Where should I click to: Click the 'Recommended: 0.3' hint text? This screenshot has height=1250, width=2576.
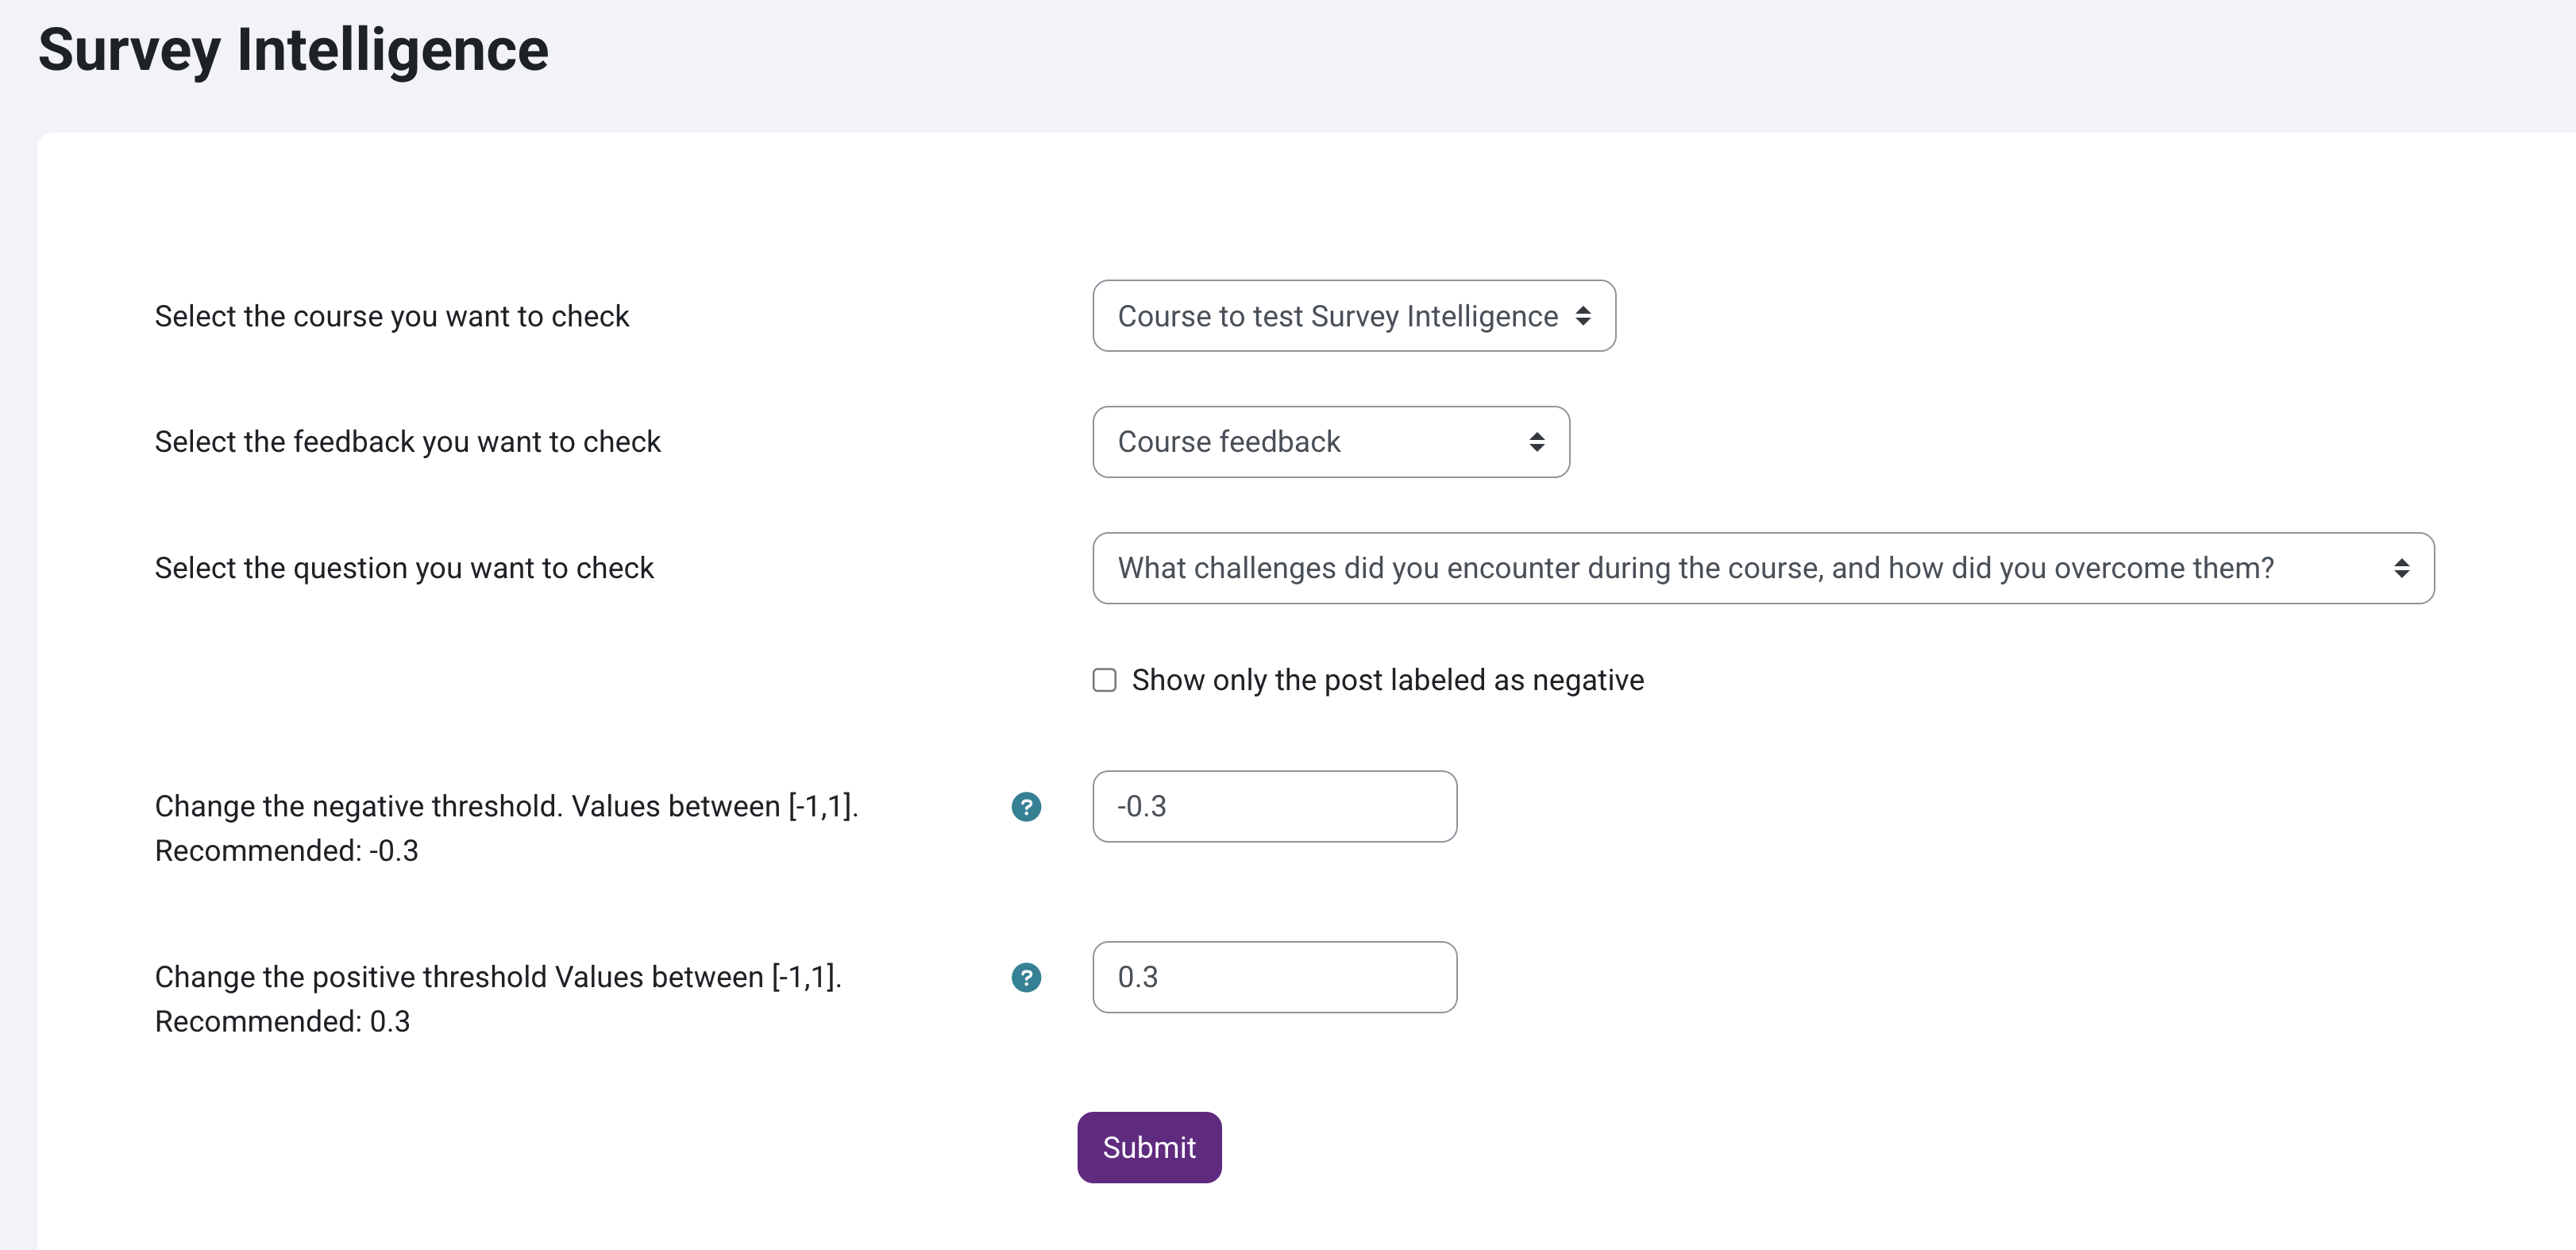click(282, 1021)
